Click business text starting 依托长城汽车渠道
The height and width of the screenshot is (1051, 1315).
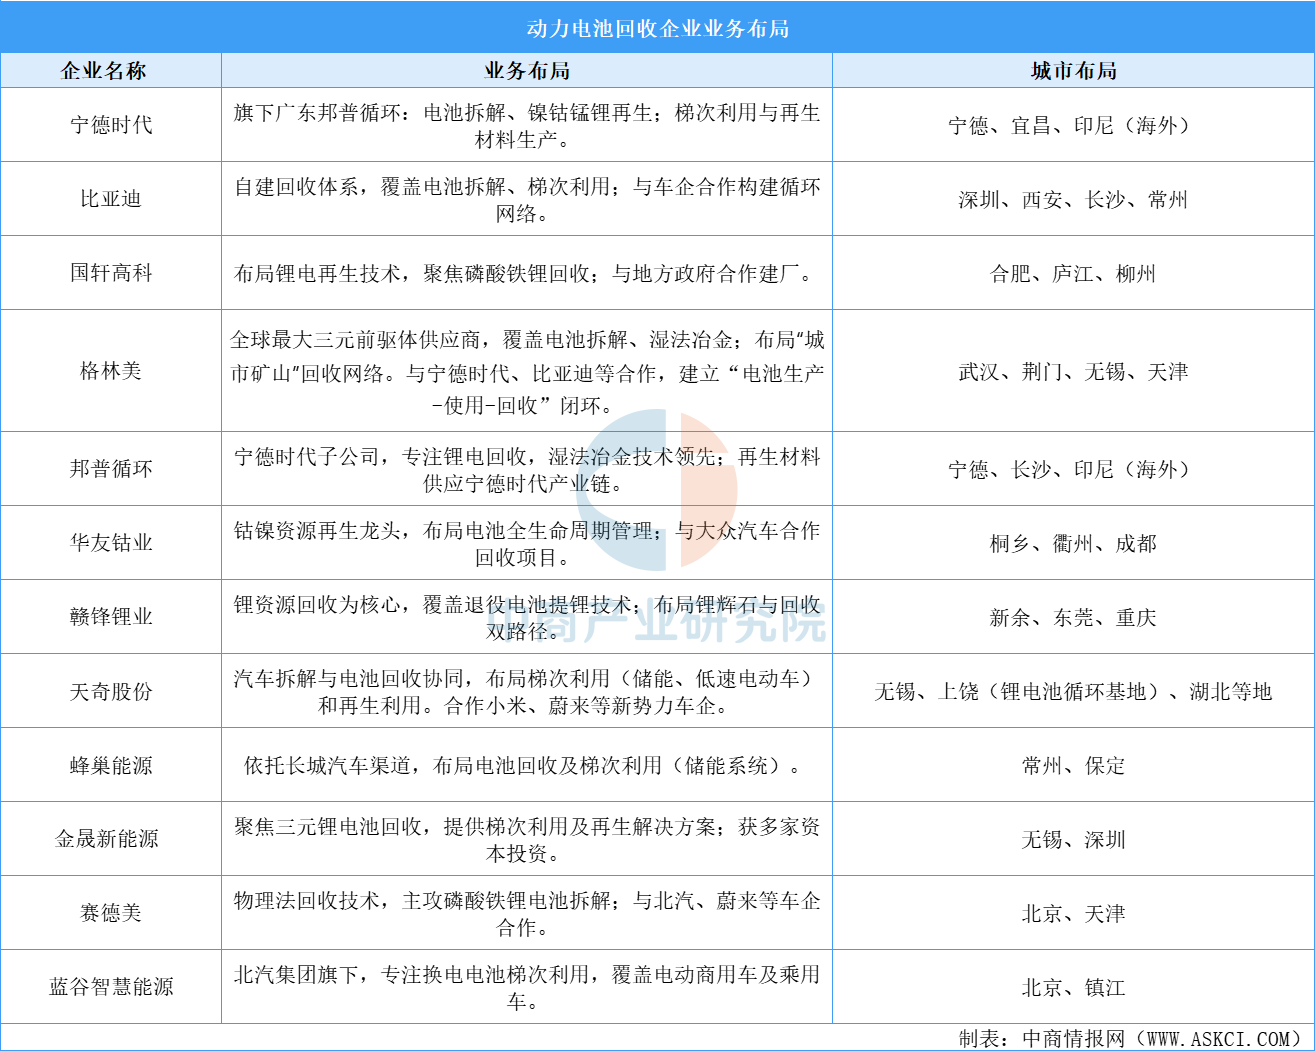tap(522, 765)
